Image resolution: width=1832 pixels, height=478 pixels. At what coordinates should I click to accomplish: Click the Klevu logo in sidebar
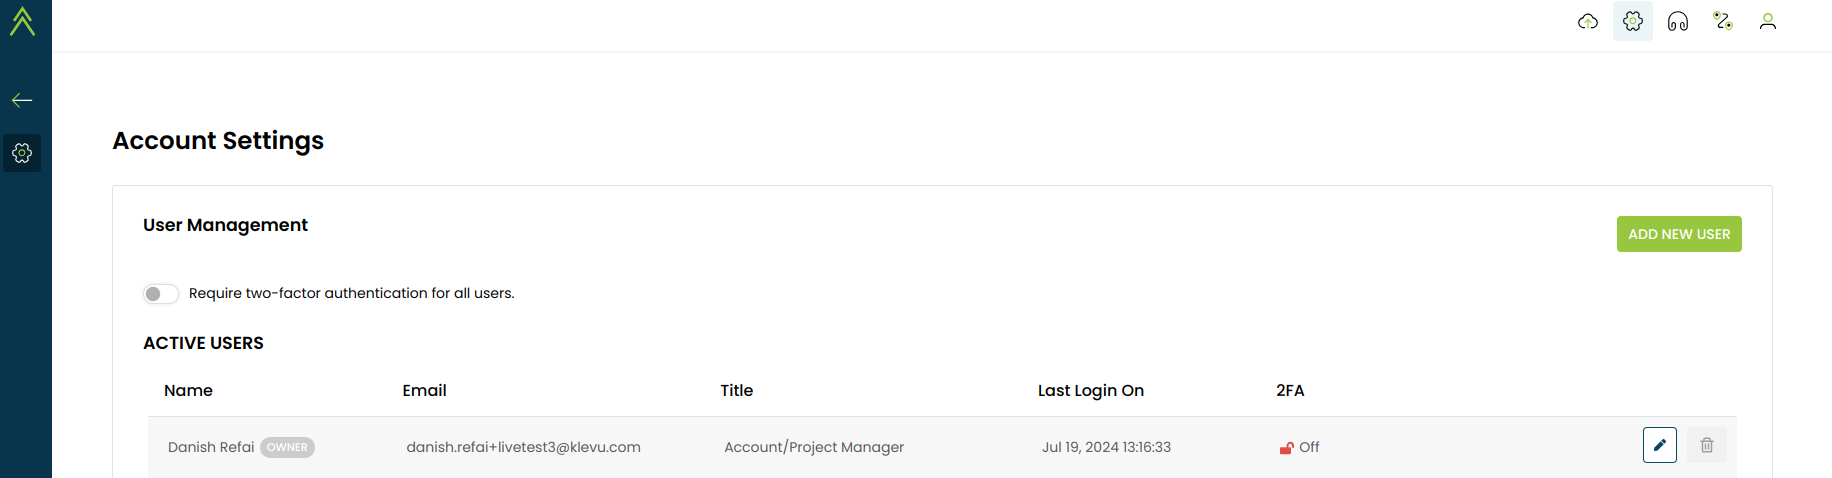[x=22, y=21]
